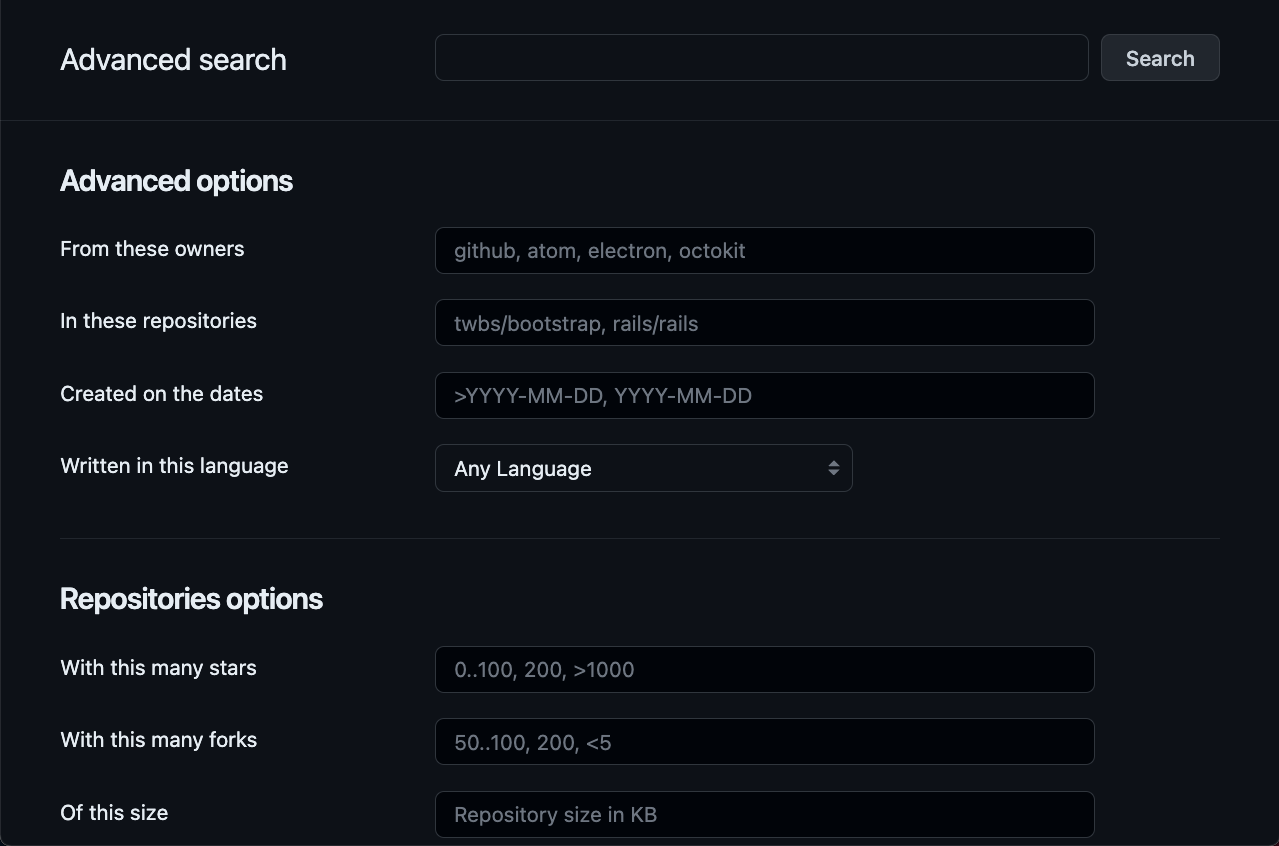Click the stars range input field
Image resolution: width=1279 pixels, height=846 pixels.
tap(764, 669)
